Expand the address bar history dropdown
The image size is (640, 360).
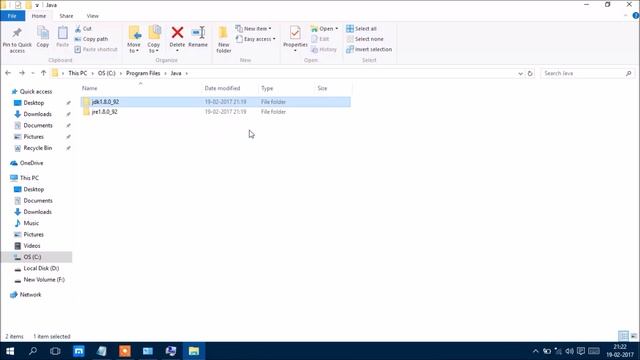520,73
